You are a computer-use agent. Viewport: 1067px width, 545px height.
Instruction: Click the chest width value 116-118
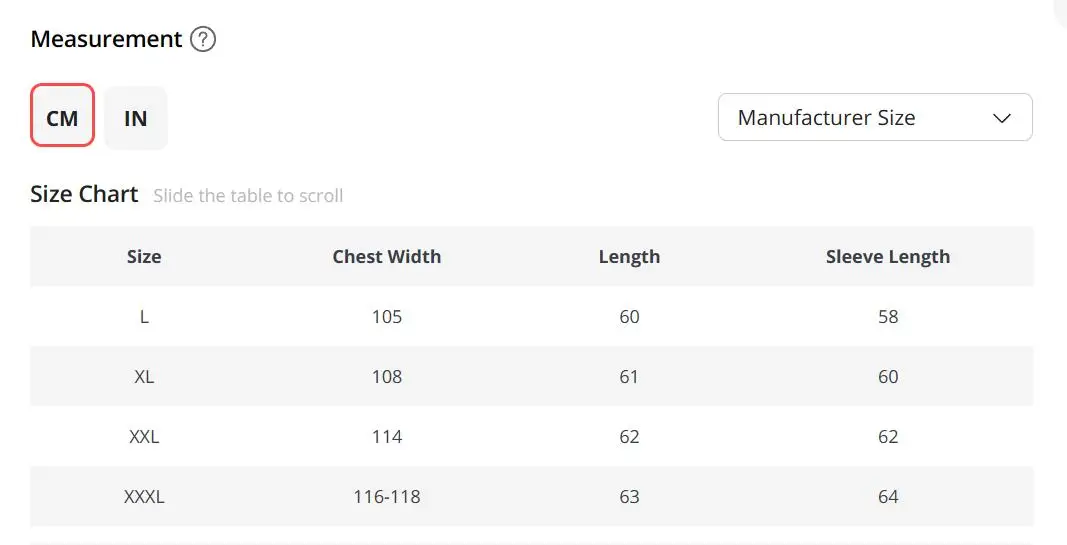click(387, 497)
